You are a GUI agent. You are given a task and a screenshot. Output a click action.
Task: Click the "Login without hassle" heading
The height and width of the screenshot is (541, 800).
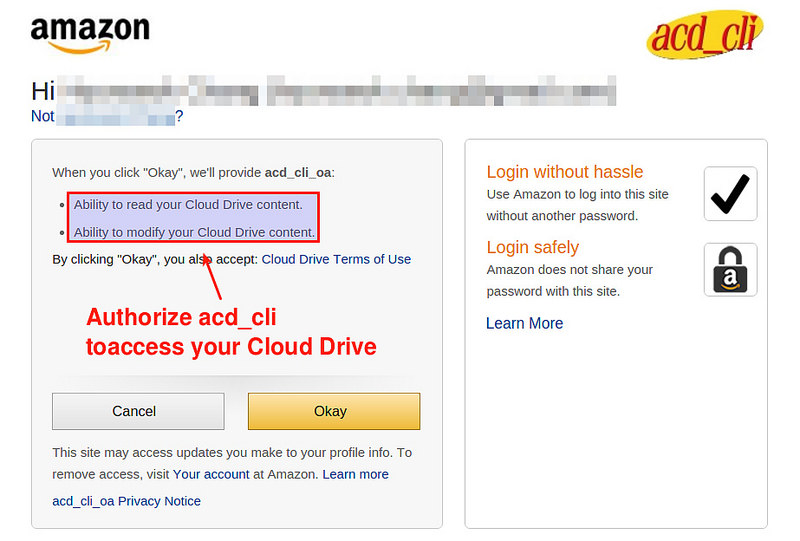coord(565,172)
